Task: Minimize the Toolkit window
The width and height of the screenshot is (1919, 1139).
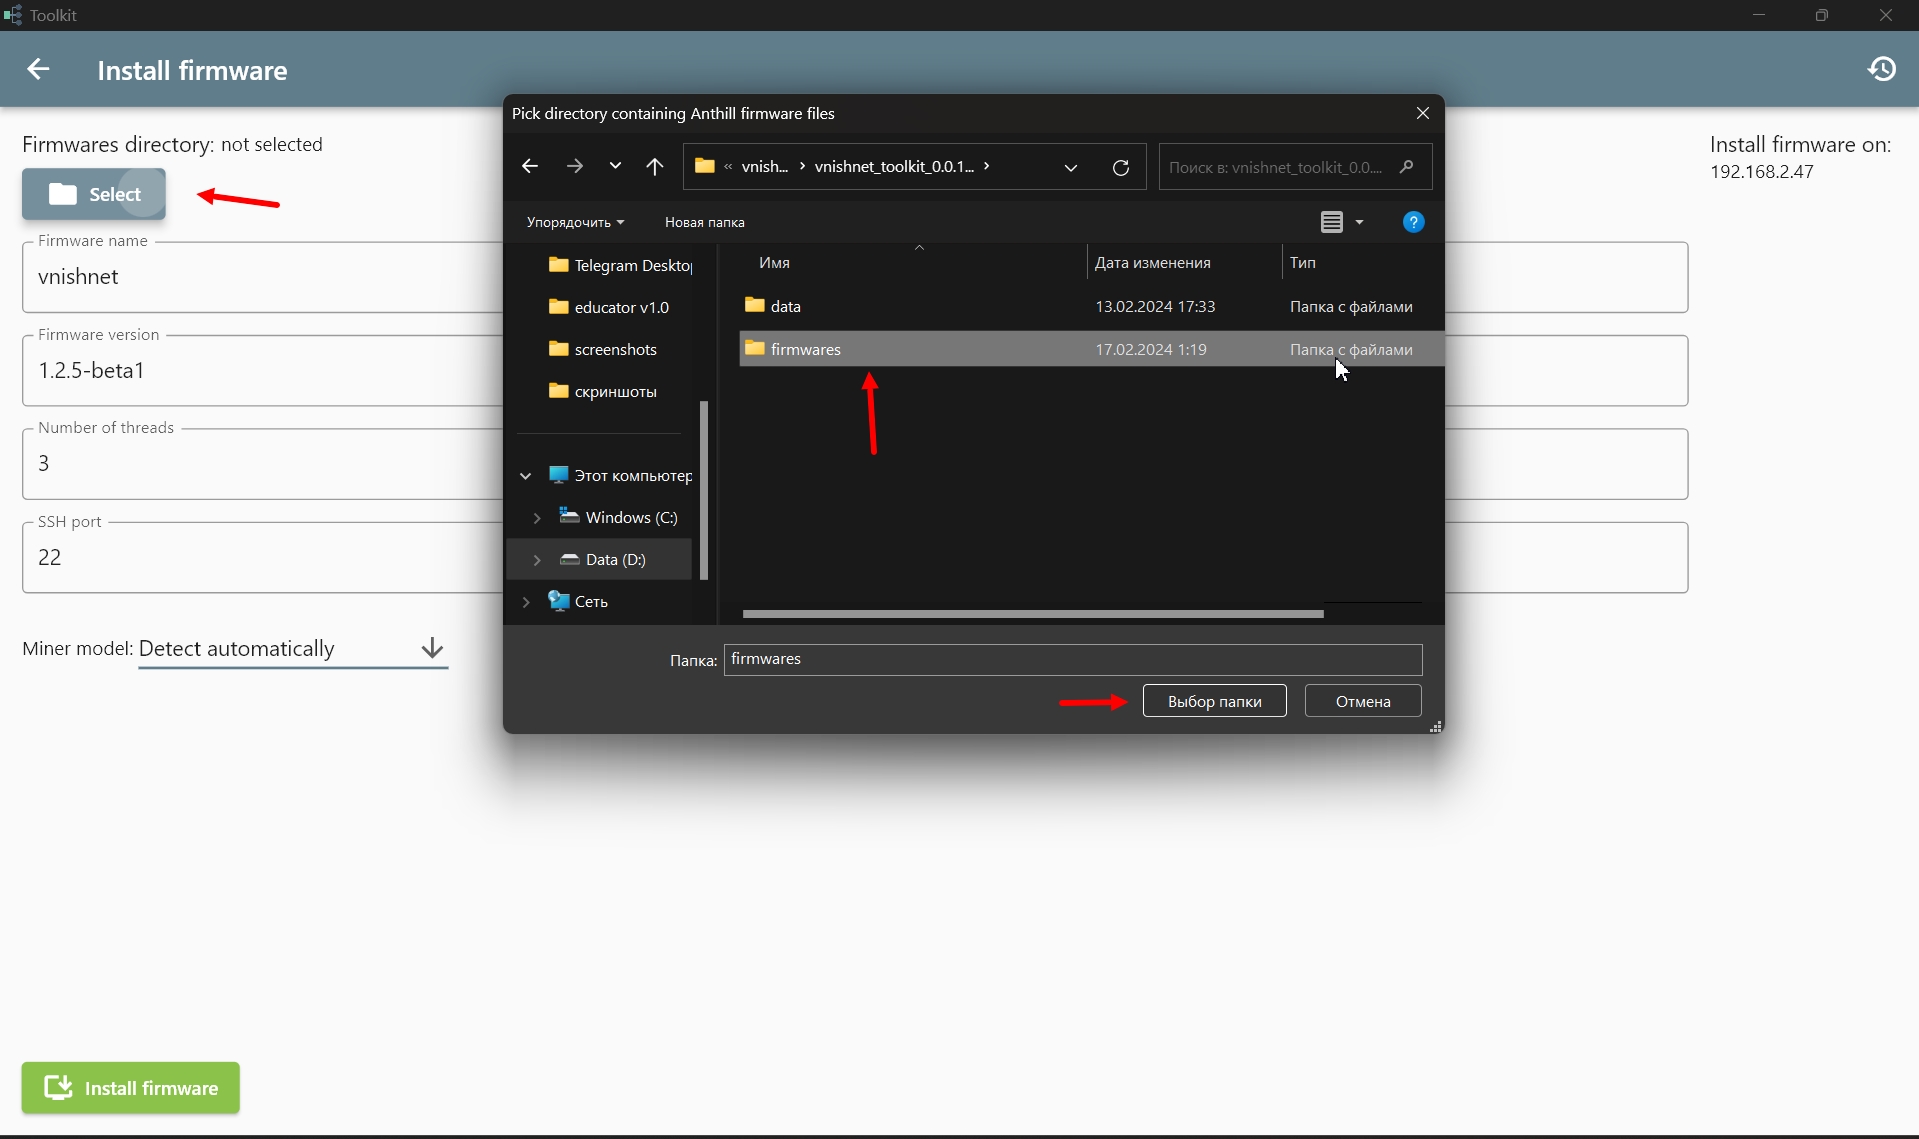Action: pyautogui.click(x=1759, y=15)
